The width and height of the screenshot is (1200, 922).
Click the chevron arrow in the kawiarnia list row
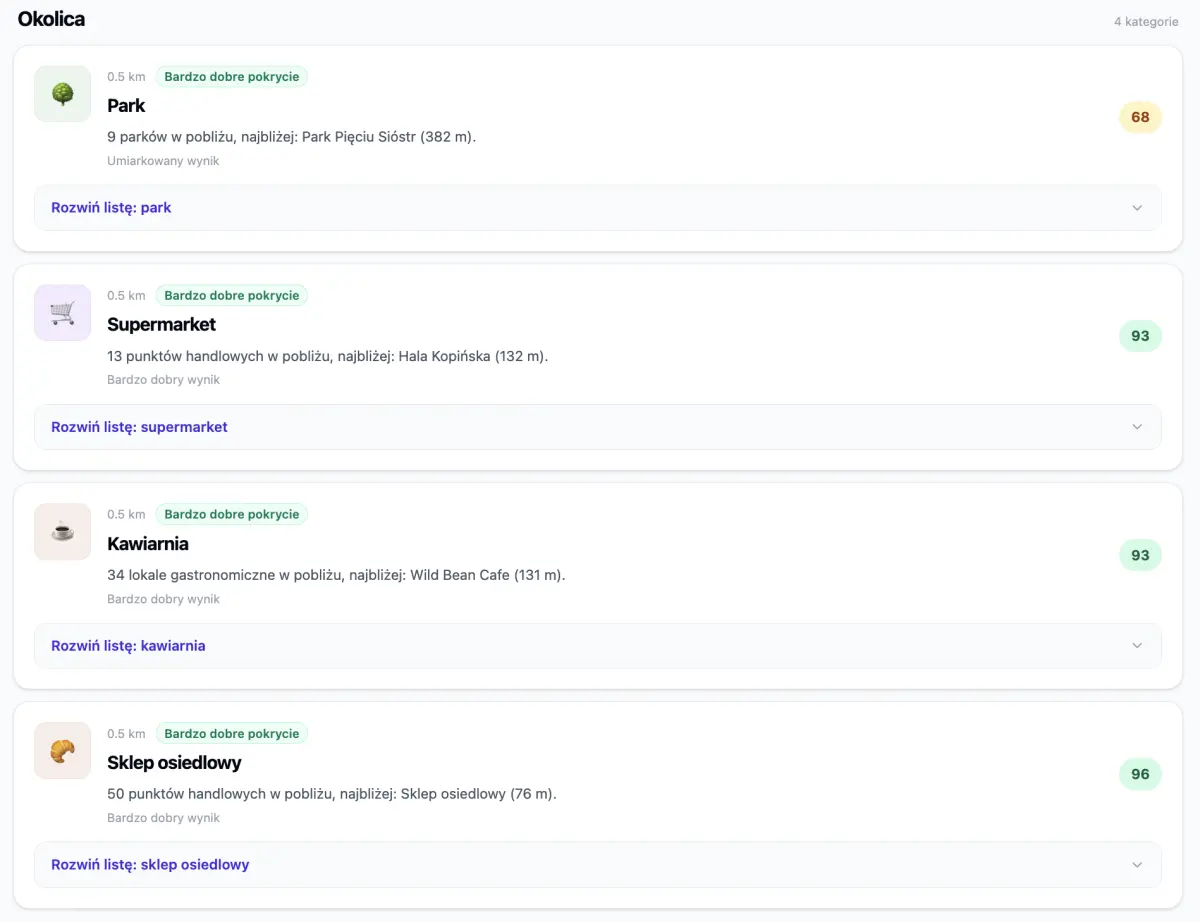point(1137,646)
